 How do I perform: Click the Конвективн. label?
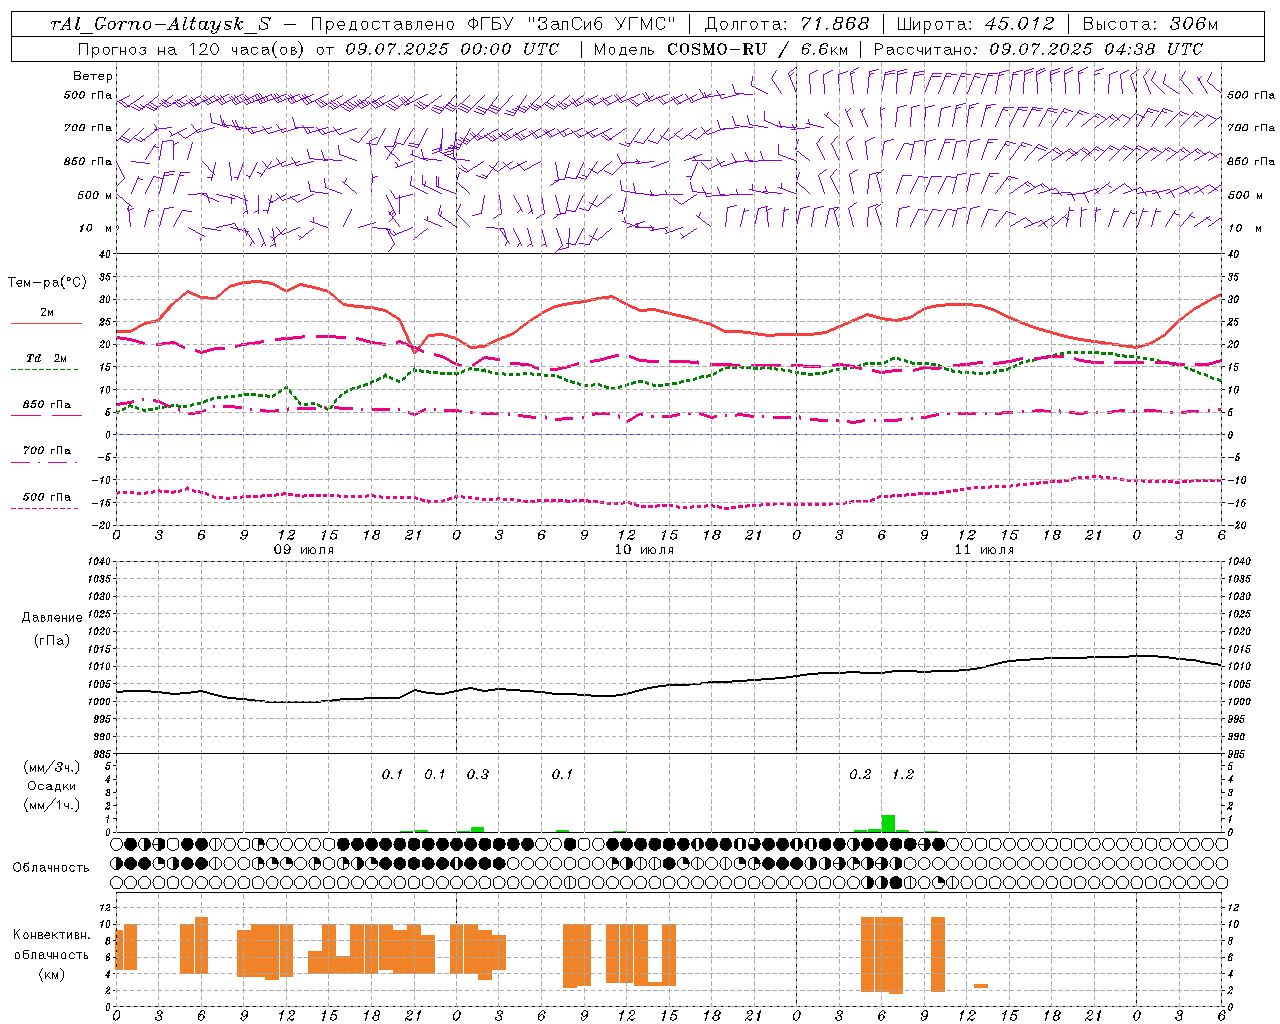click(x=52, y=935)
